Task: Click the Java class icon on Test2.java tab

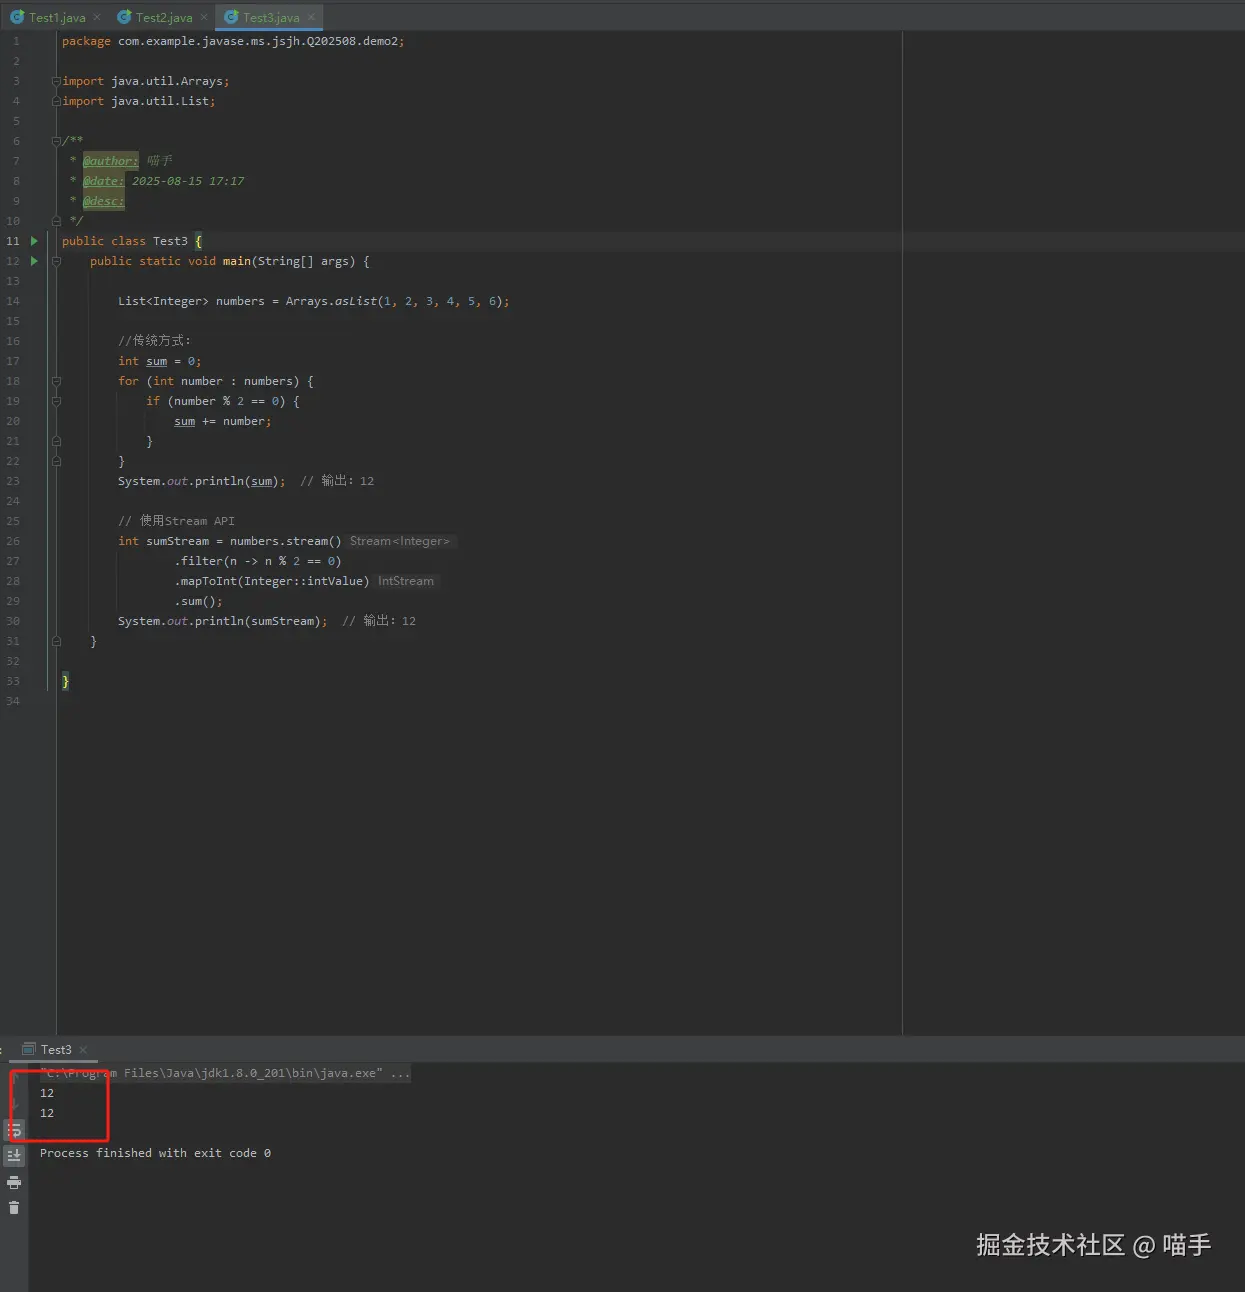Action: [124, 17]
